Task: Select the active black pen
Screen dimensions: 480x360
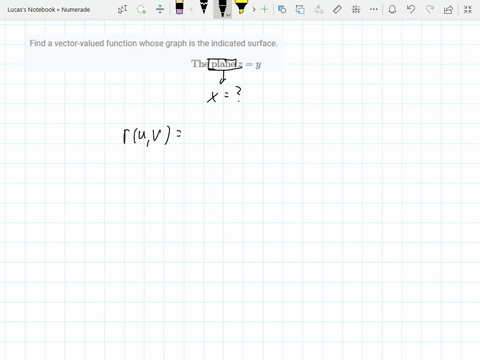Action: 222,8
